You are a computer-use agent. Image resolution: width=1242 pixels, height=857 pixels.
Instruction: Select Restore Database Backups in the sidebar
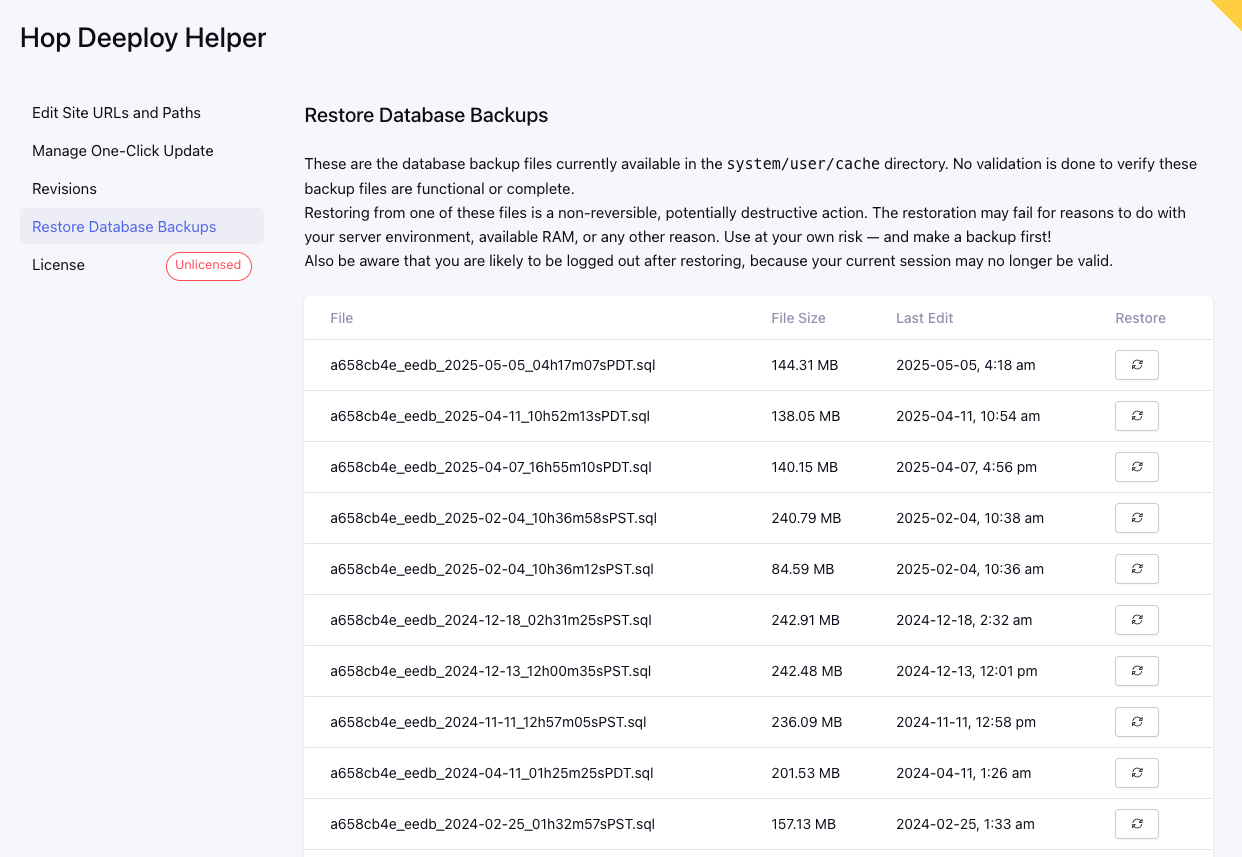click(124, 227)
